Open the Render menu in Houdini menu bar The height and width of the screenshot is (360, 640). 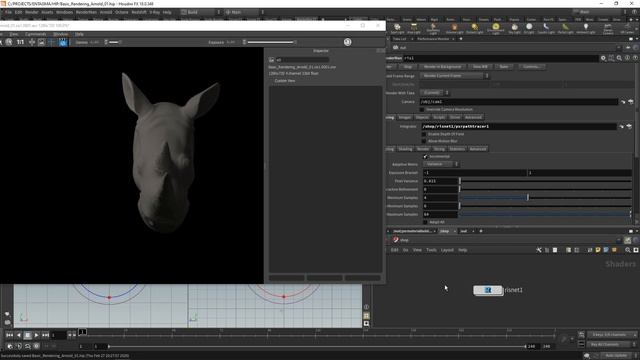pyautogui.click(x=31, y=12)
